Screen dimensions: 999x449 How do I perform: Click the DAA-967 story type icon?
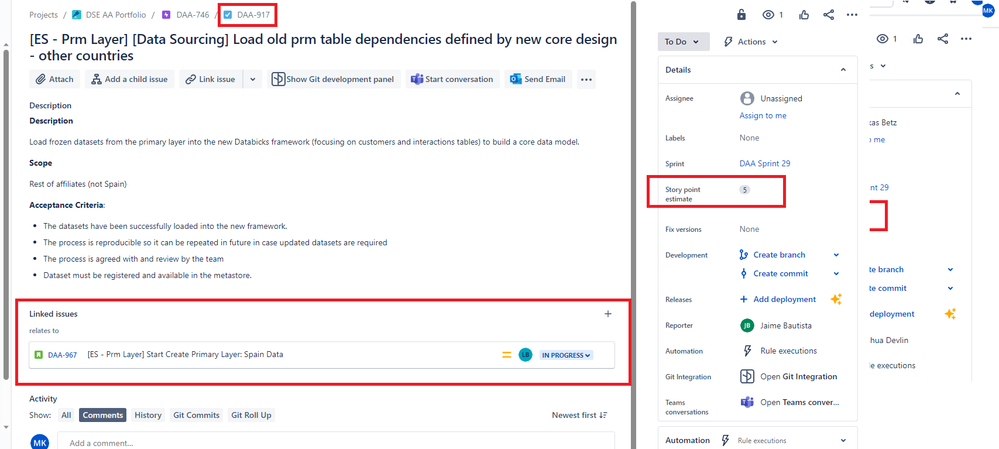(38, 355)
